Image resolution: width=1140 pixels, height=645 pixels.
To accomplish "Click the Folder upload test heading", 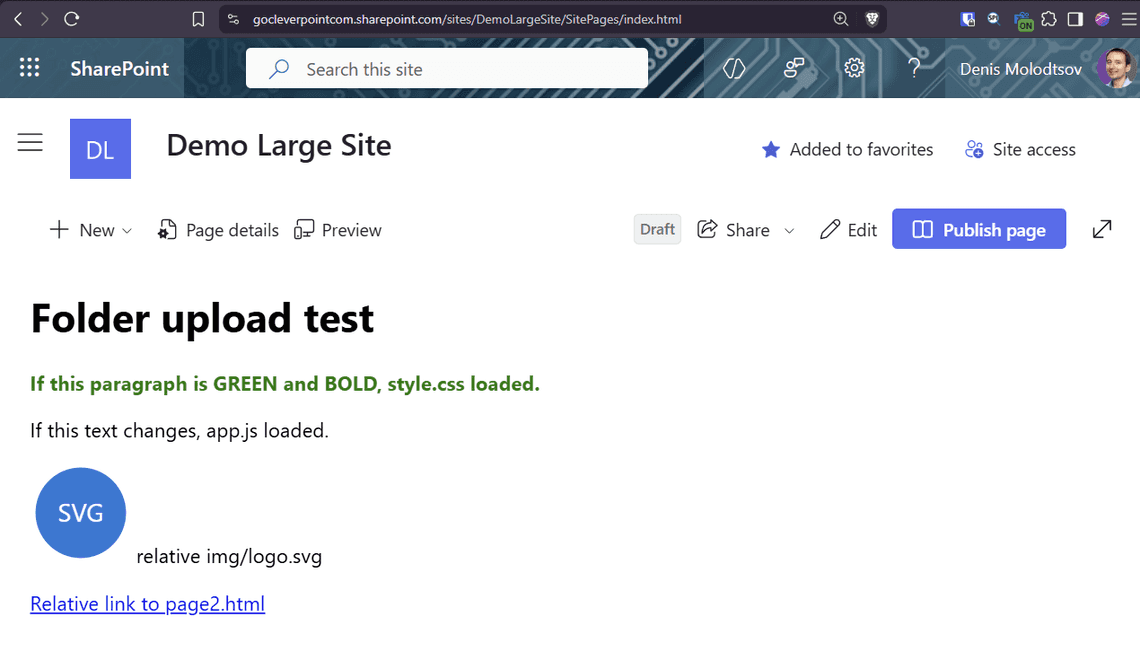I will click(202, 319).
